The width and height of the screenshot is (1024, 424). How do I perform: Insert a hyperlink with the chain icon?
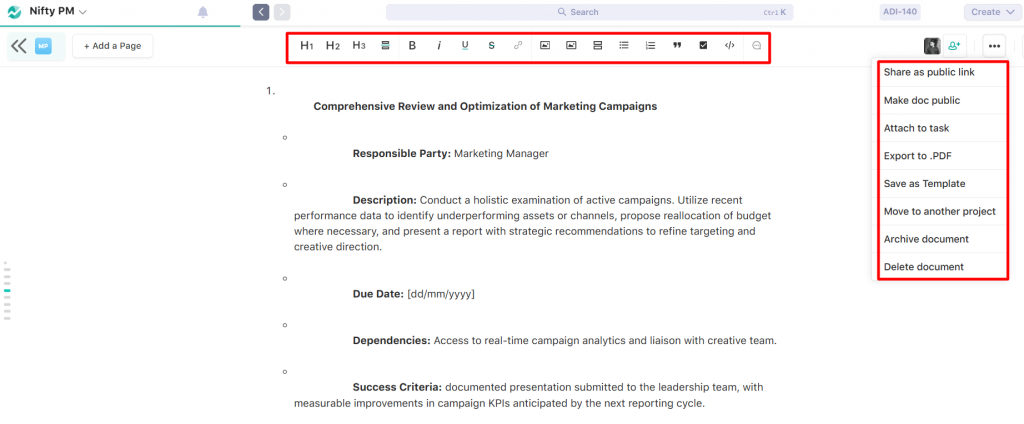(518, 46)
